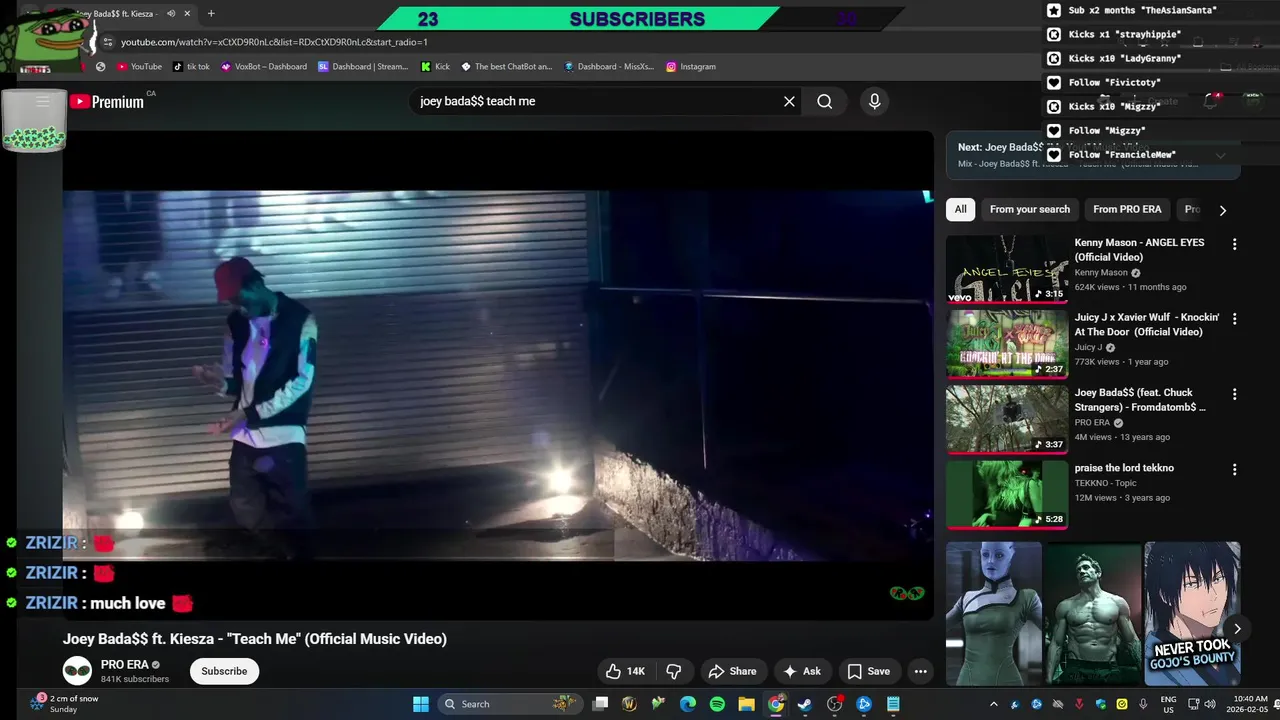Open Steam from the taskbar

(x=805, y=704)
